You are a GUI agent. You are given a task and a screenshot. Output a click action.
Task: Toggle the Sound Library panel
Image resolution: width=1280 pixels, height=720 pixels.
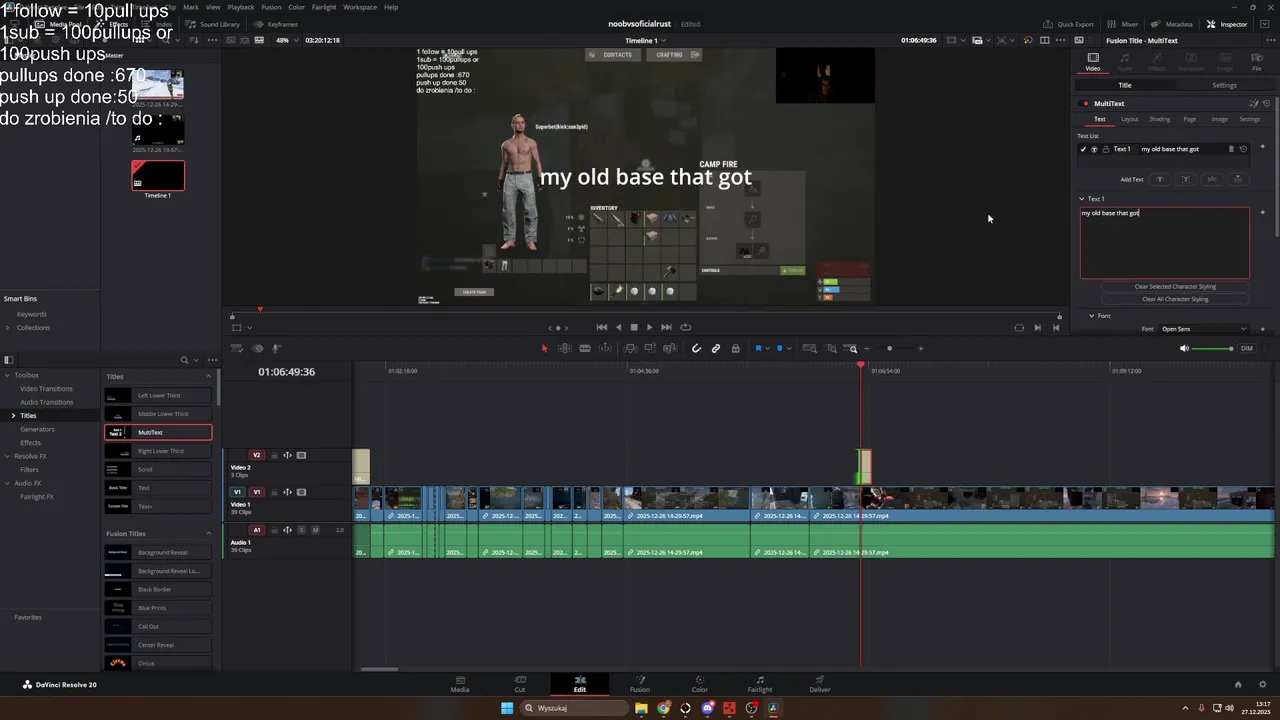(213, 24)
